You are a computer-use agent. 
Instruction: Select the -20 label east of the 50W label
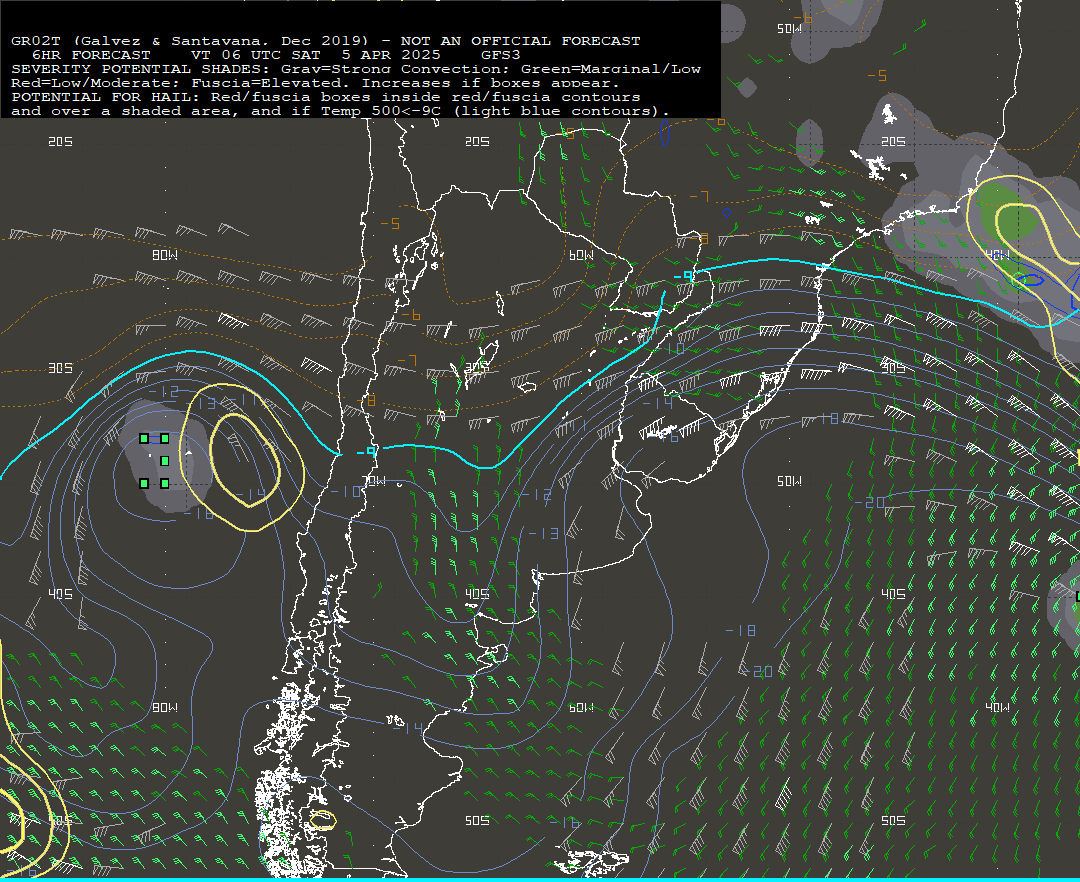click(x=871, y=503)
